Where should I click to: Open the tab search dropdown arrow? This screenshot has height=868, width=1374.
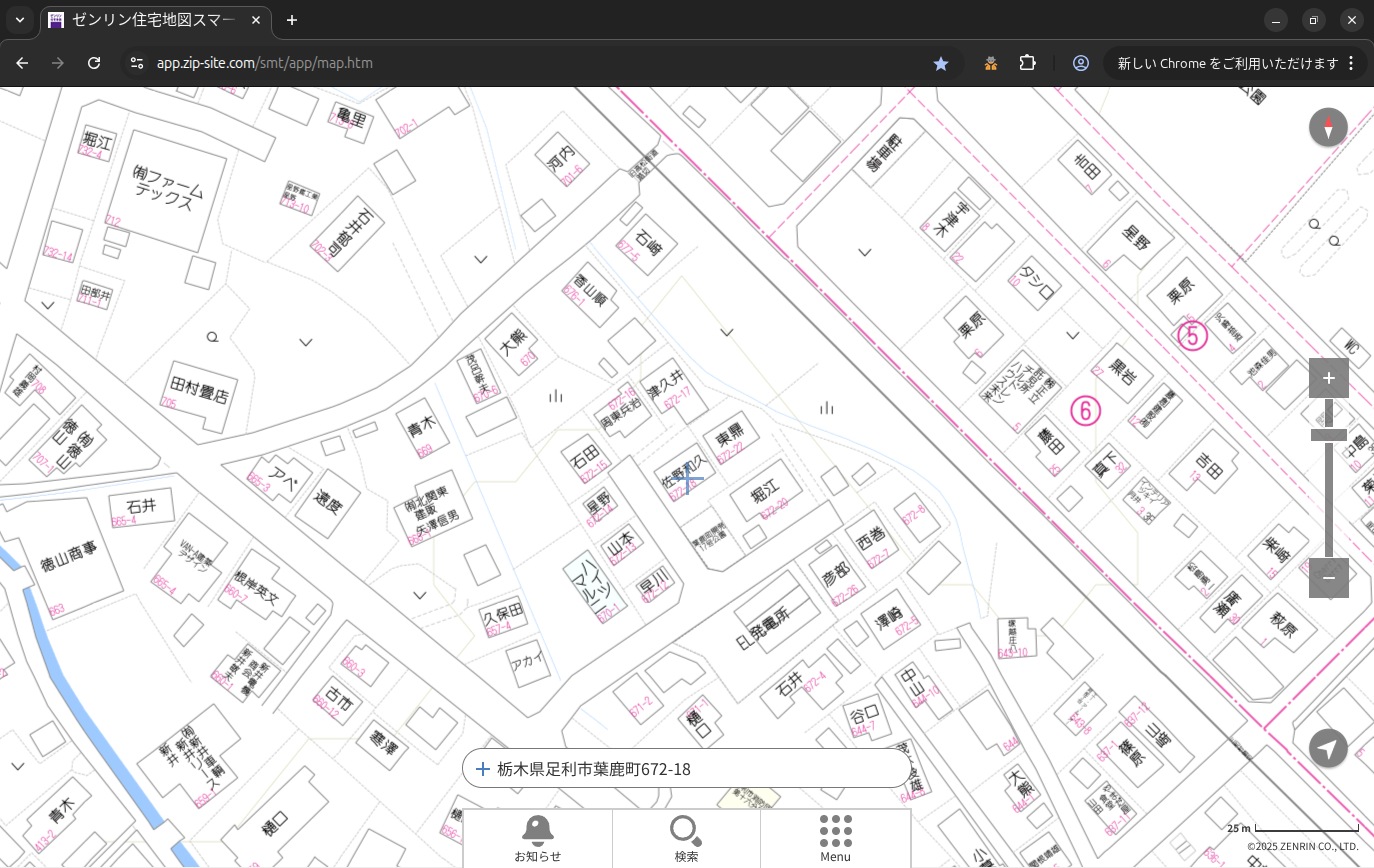coord(19,20)
